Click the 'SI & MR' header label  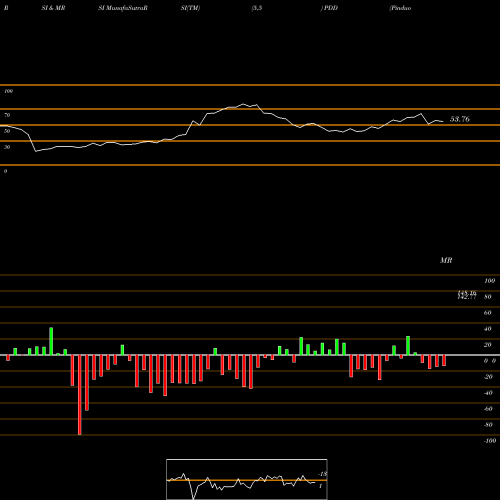click(53, 8)
